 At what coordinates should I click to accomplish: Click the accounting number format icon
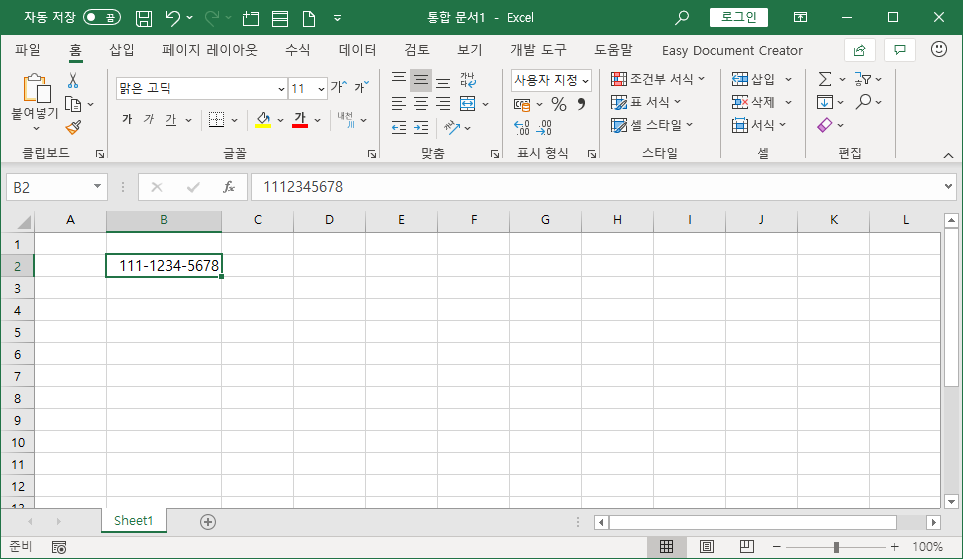click(522, 104)
